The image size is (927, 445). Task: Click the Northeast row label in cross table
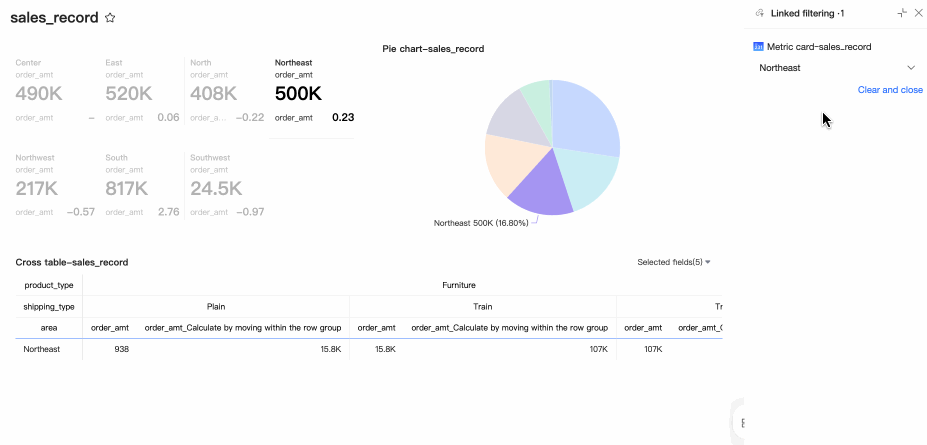[x=42, y=349]
